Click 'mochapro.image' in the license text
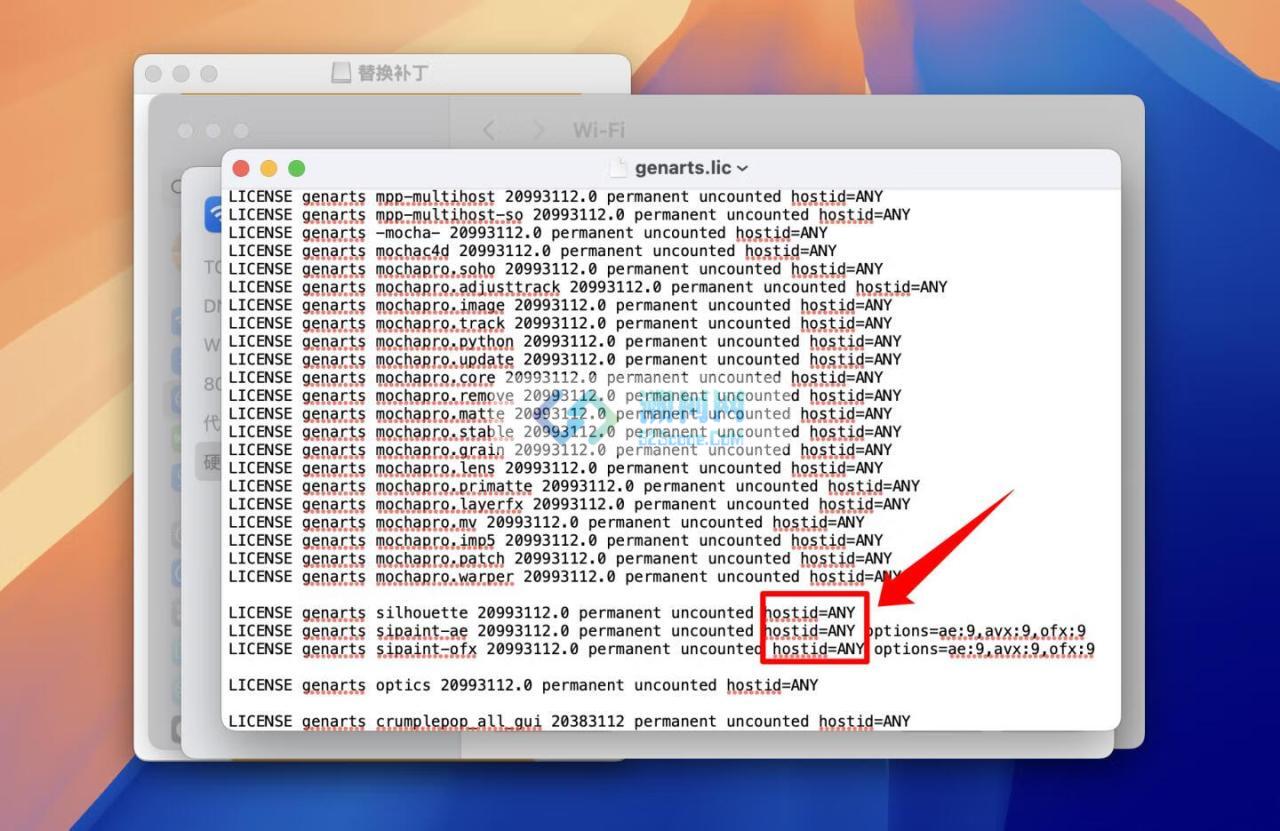The width and height of the screenshot is (1280, 831). pyautogui.click(x=440, y=305)
